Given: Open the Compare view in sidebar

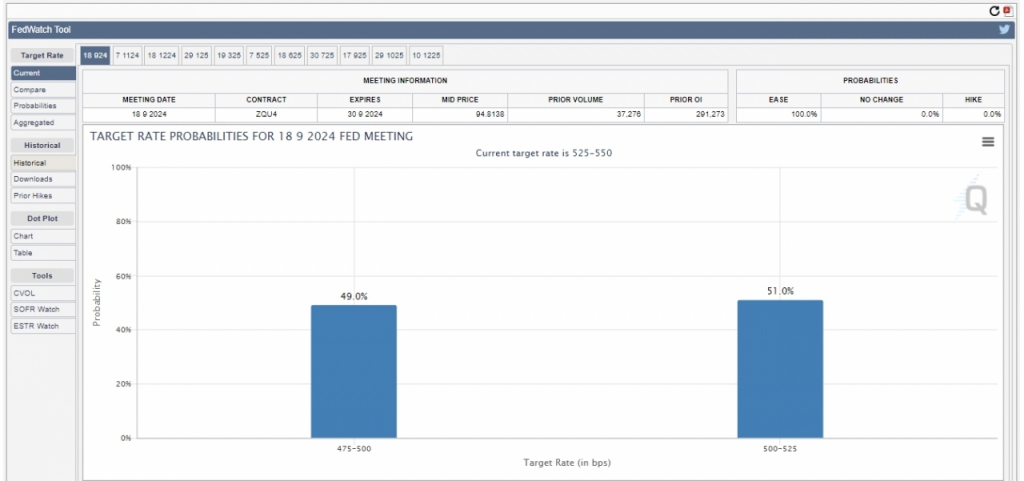Looking at the screenshot, I should click(30, 90).
